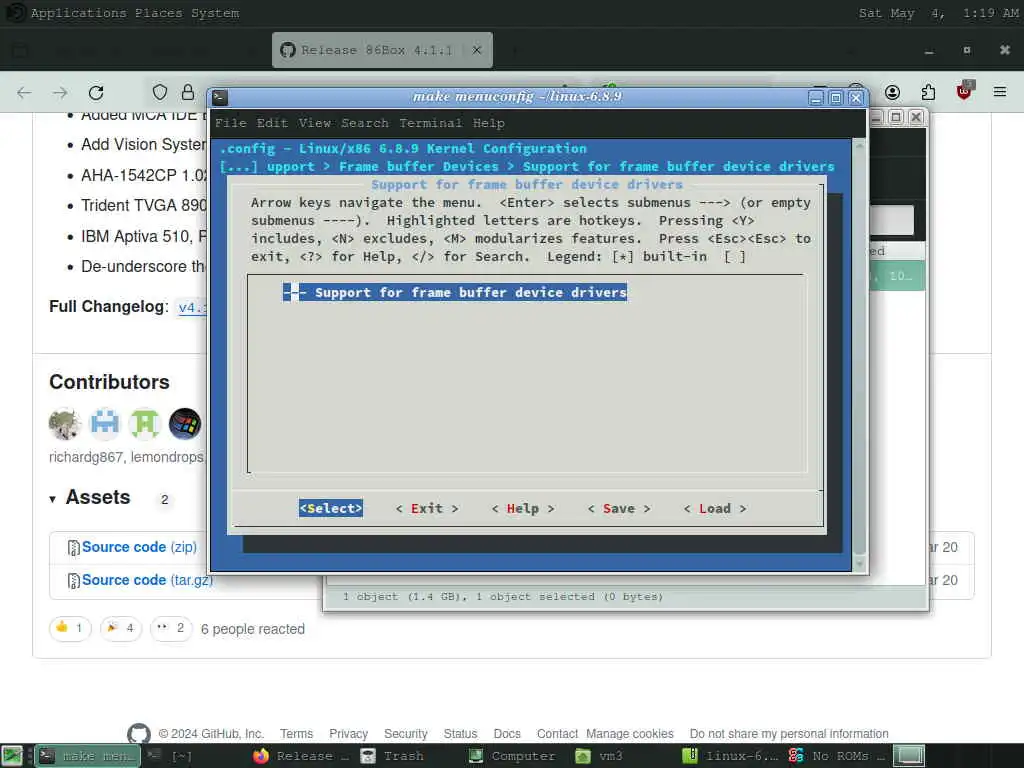
Task: Click the Select button in menuconfig
Action: 330,508
